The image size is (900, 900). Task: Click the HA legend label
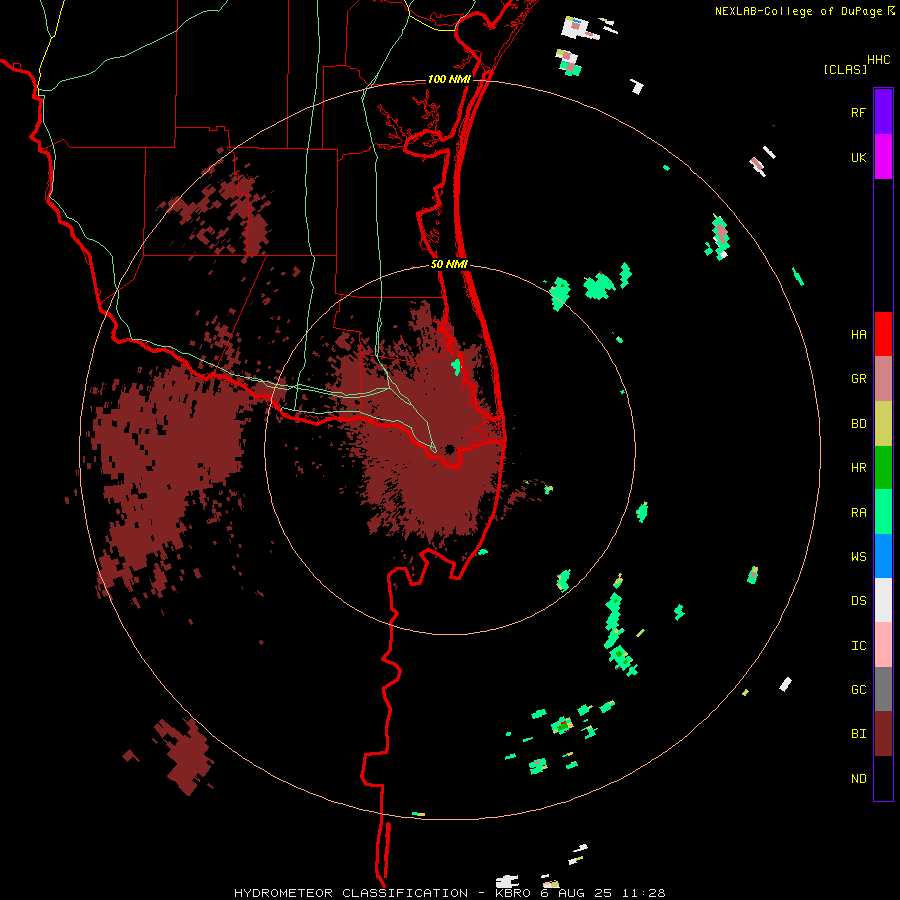tap(858, 335)
